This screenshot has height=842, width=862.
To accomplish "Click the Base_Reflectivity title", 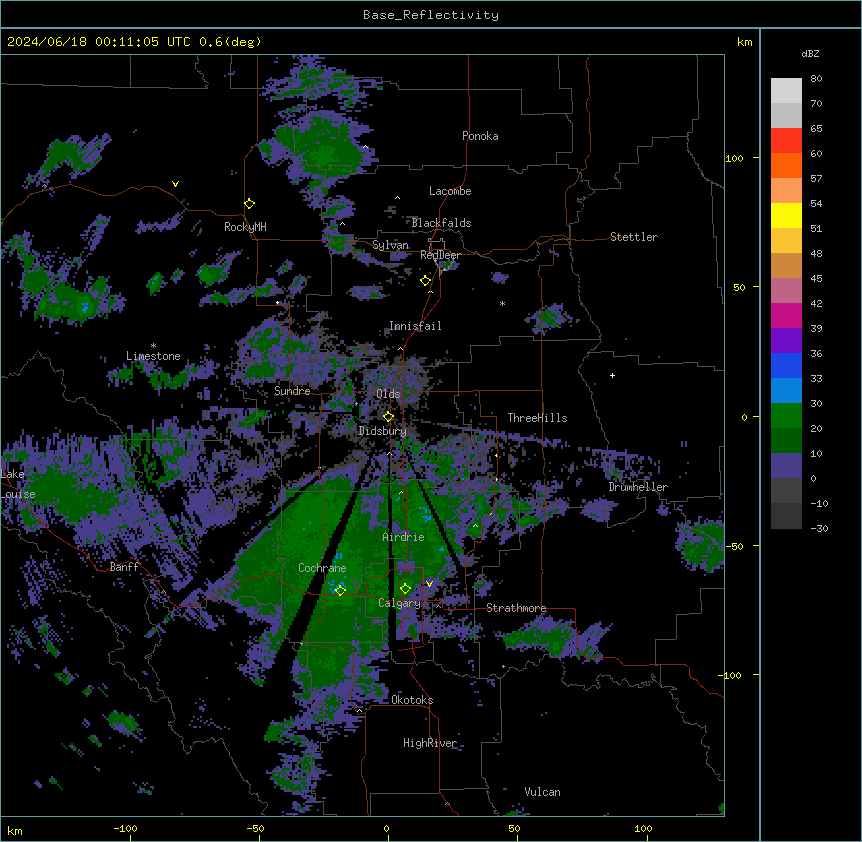I will (x=431, y=15).
